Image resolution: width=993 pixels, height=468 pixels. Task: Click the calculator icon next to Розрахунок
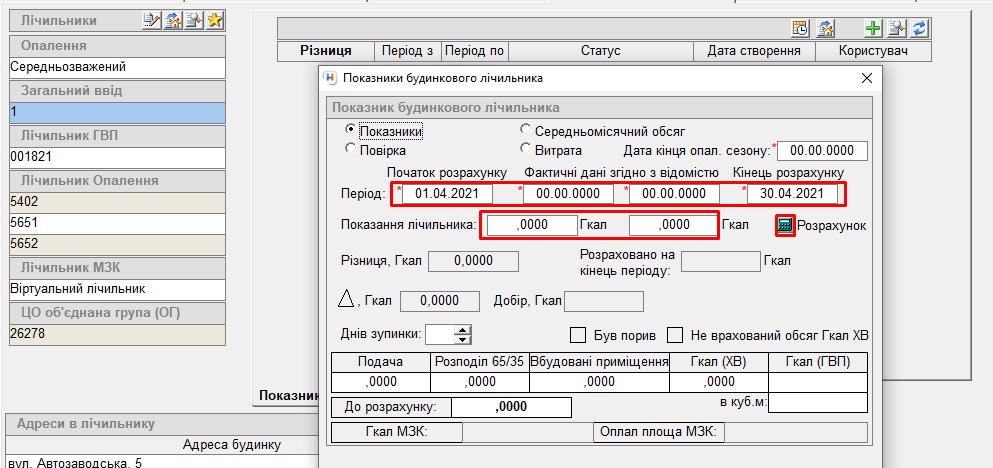[x=785, y=226]
